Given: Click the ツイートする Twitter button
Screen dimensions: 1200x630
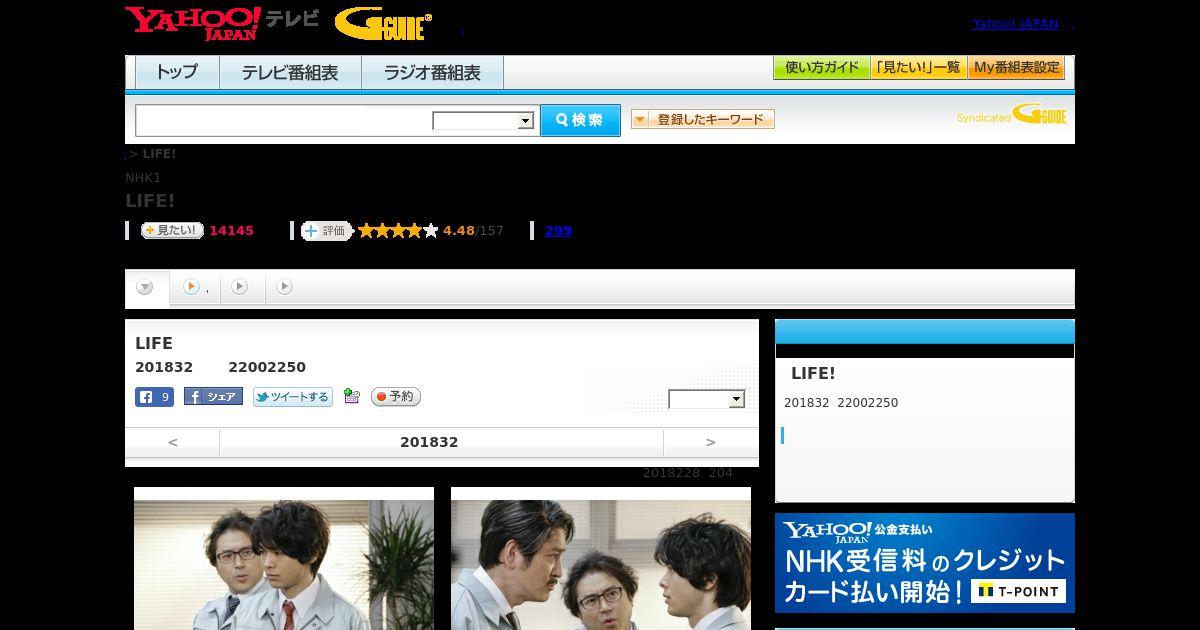Looking at the screenshot, I should [x=292, y=397].
